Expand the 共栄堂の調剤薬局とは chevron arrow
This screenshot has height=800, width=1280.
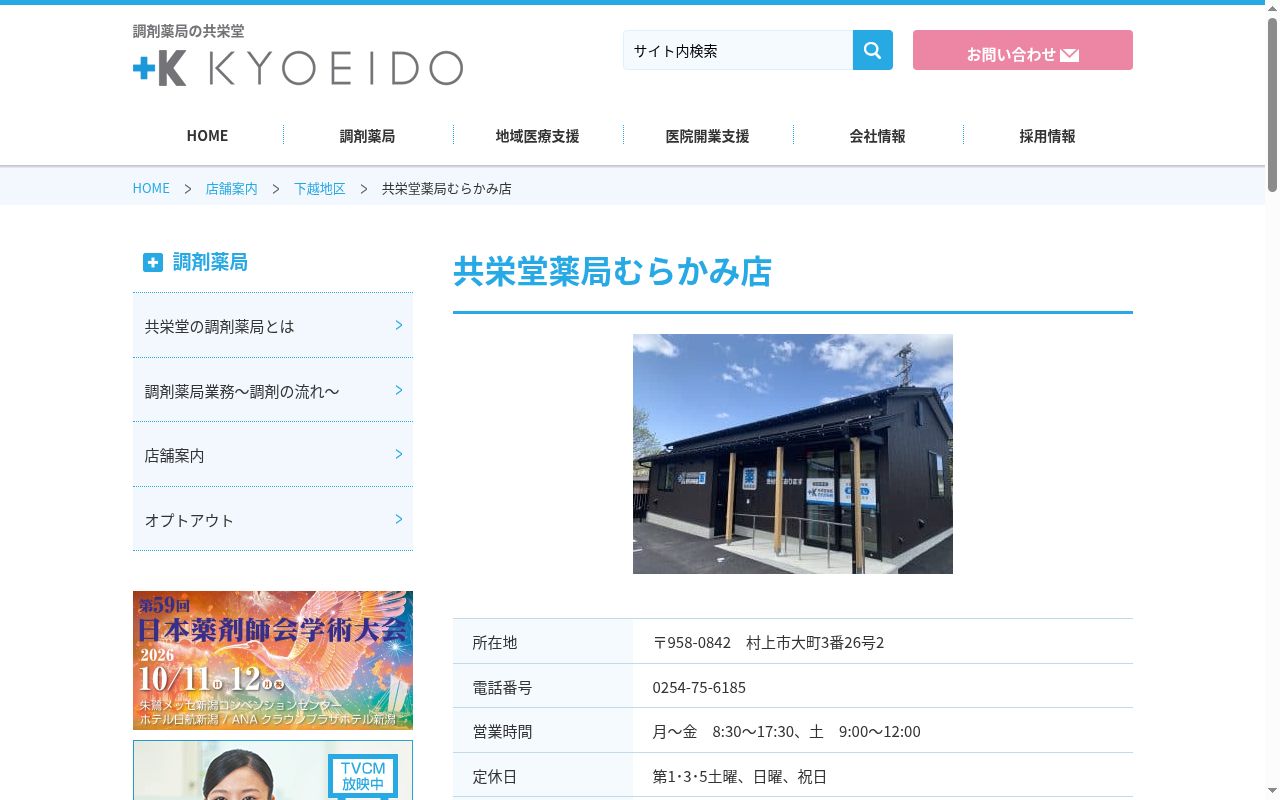pyautogui.click(x=399, y=325)
